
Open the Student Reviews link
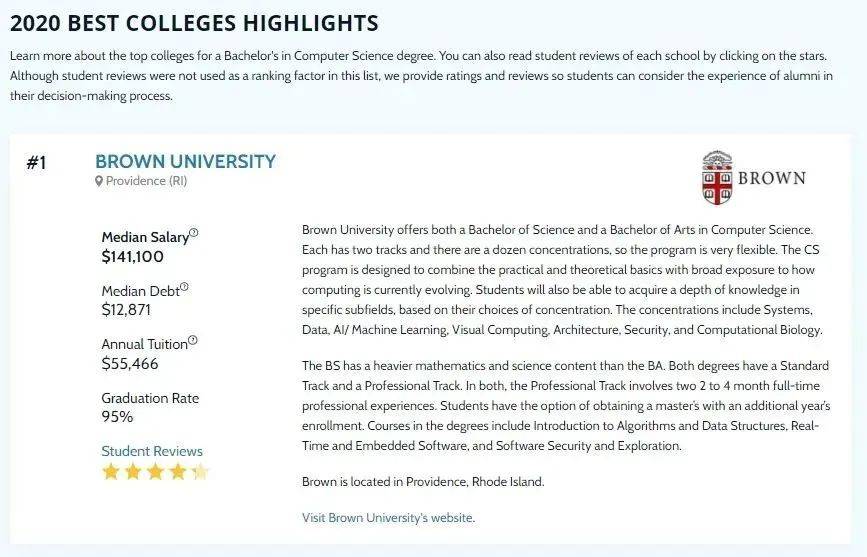coord(152,451)
